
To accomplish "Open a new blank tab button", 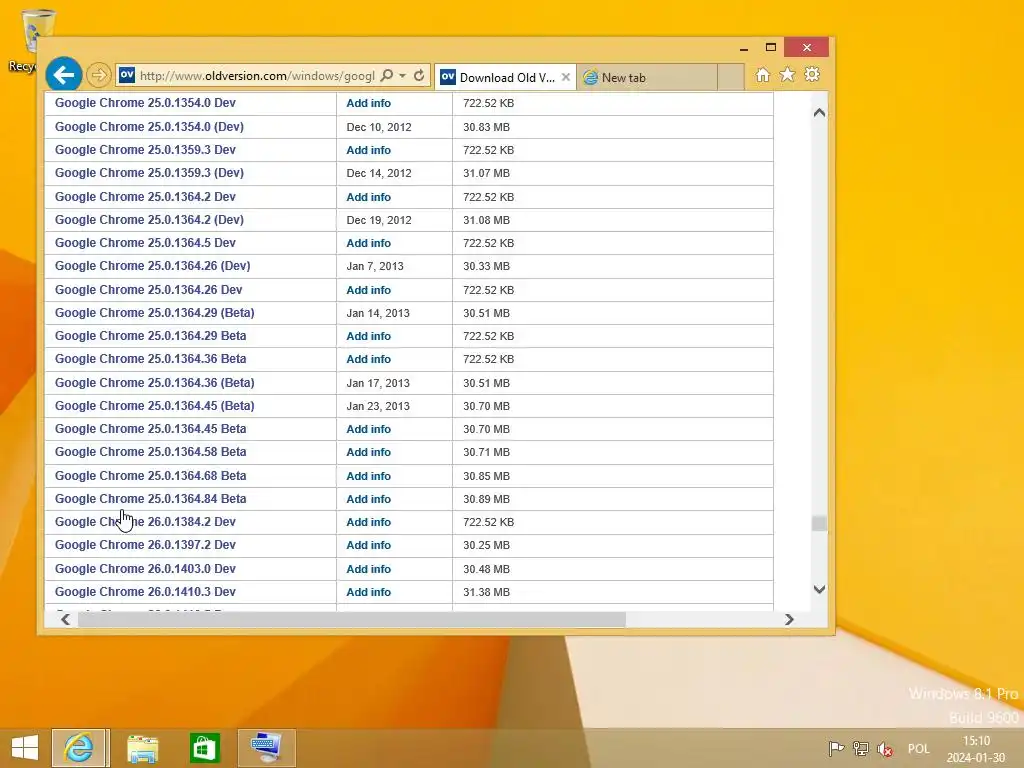I will 731,77.
